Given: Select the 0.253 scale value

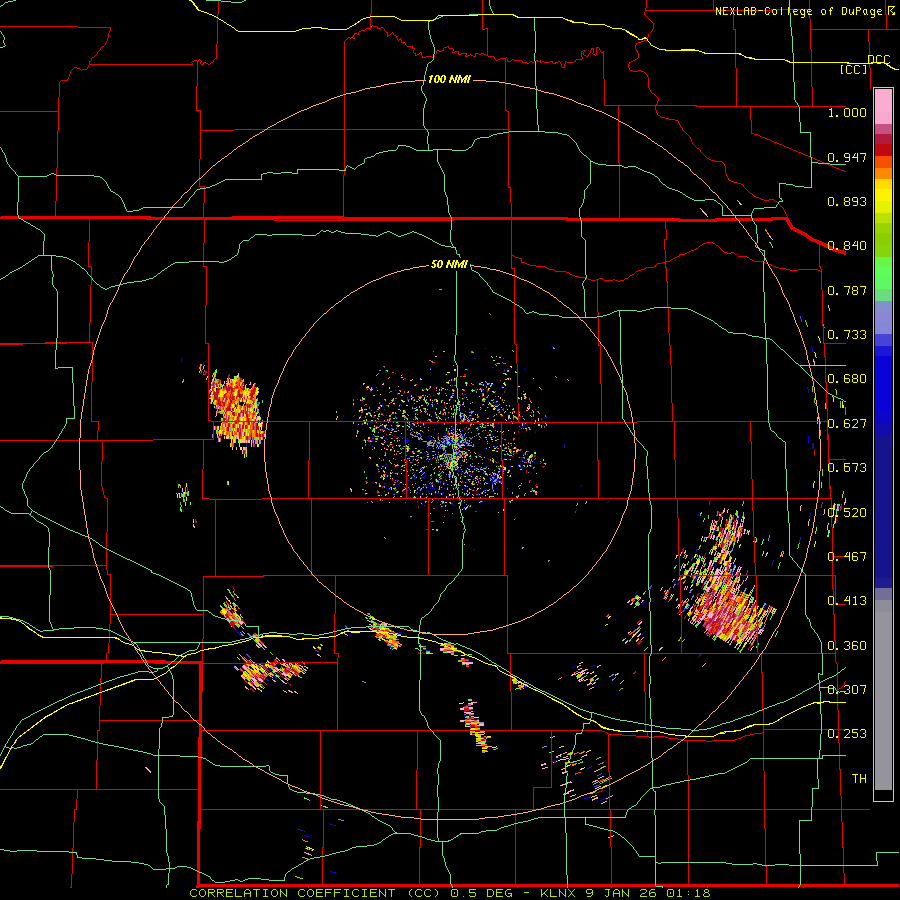Looking at the screenshot, I should 847,734.
